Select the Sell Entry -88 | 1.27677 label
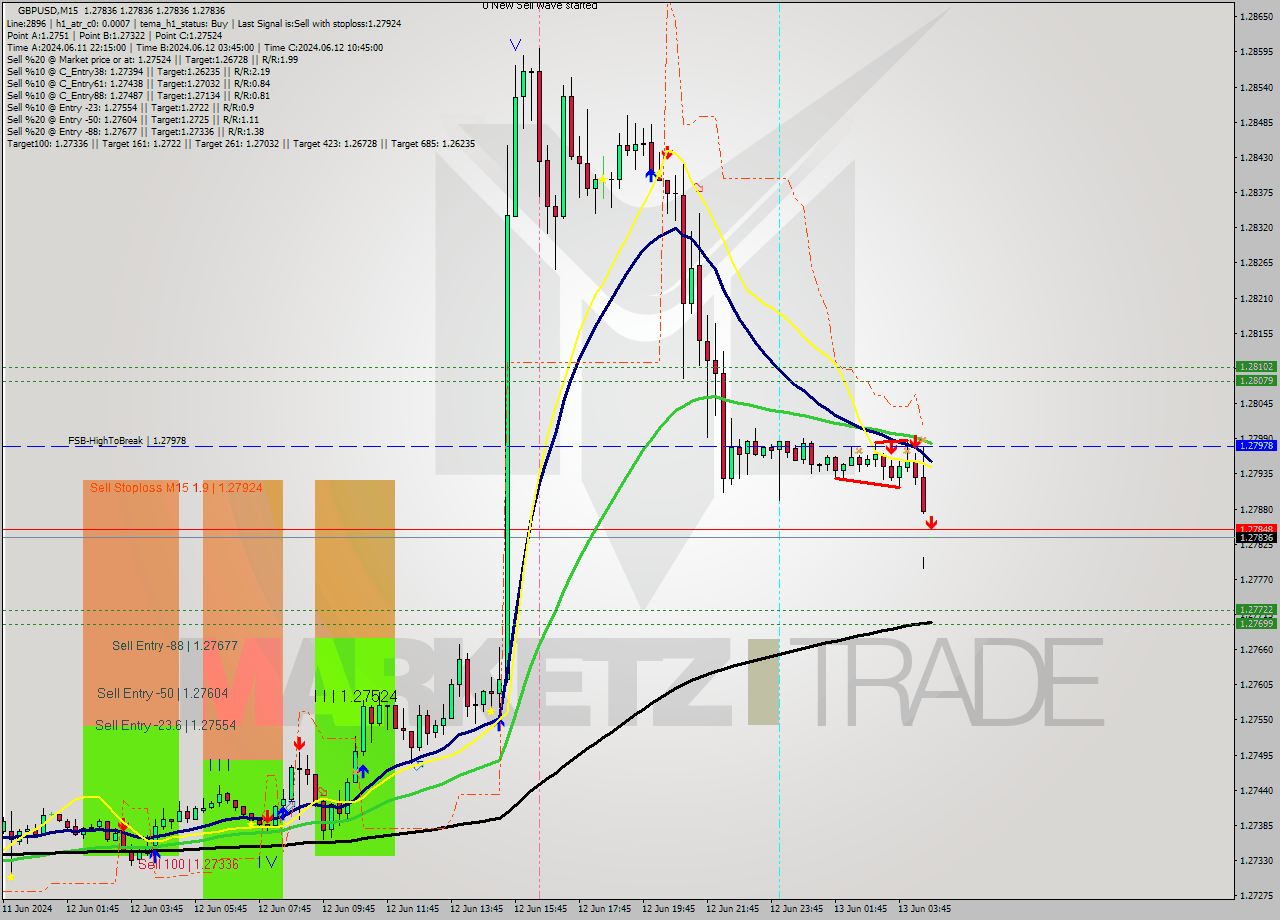This screenshot has width=1280, height=920. [175, 646]
